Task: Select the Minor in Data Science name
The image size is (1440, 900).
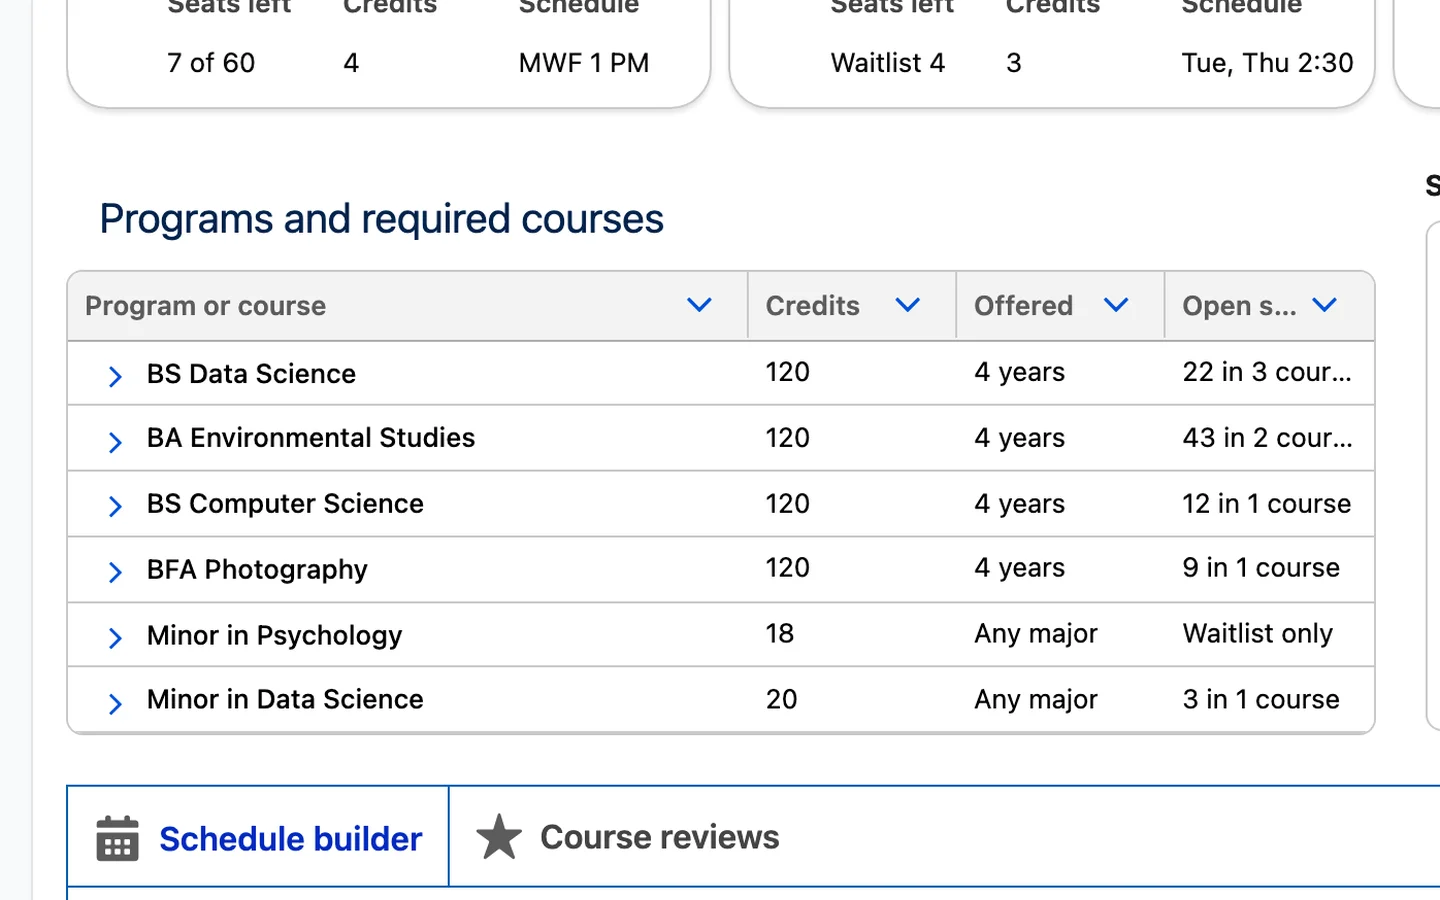Action: pos(285,700)
